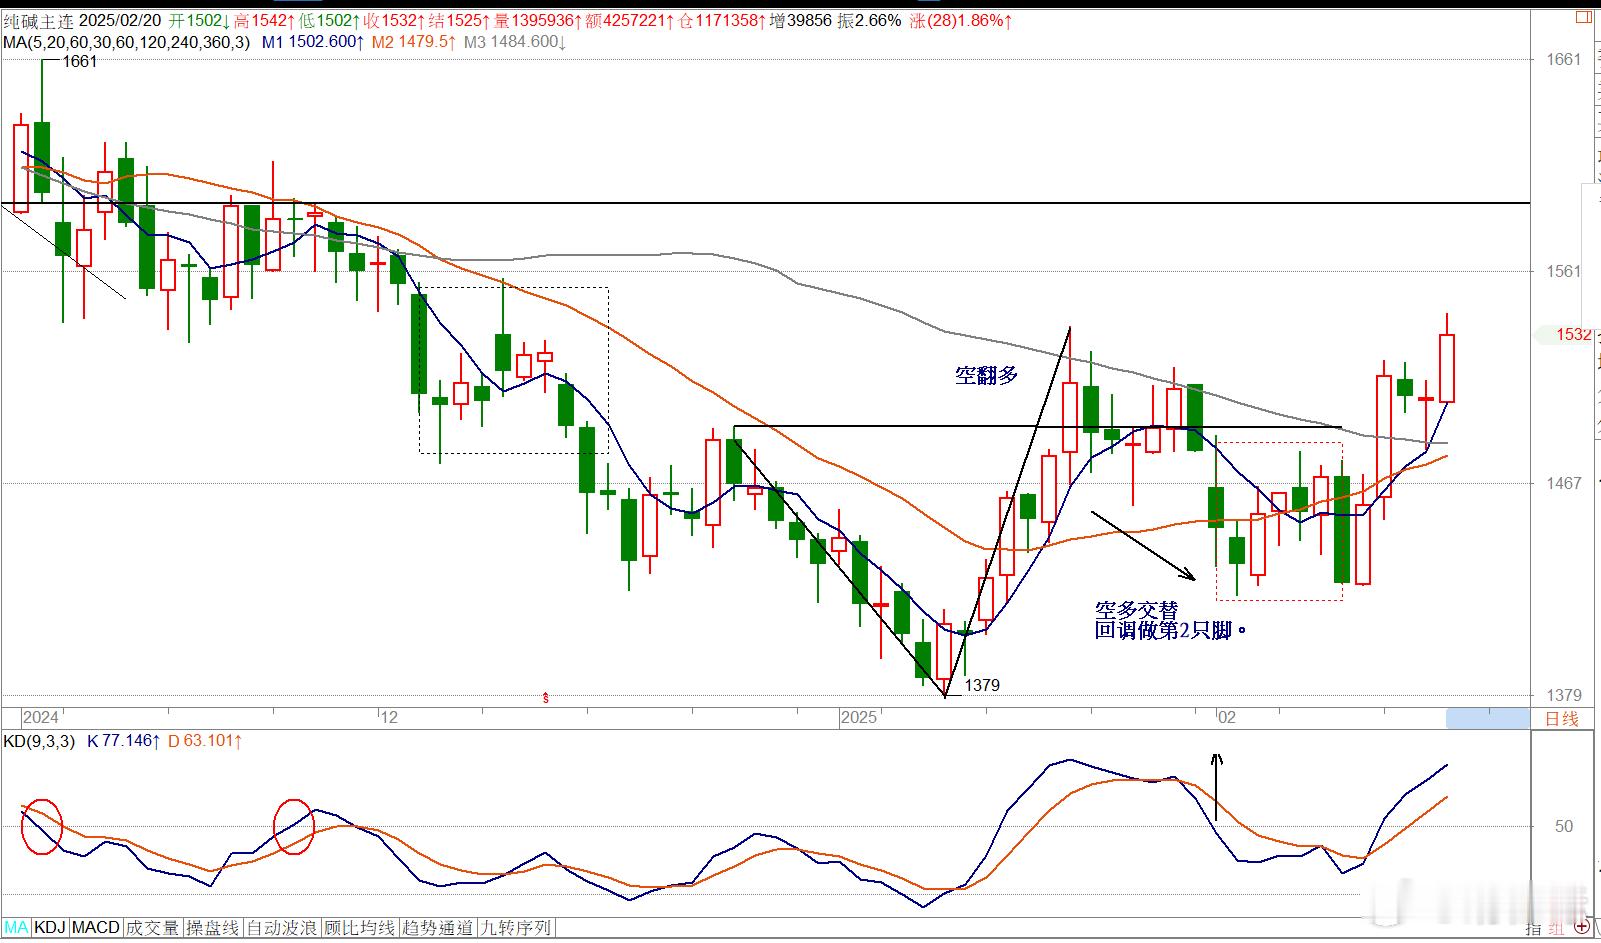Click the M3 1484.600 moving average value
Viewport: 1601px width, 943px height.
point(514,42)
